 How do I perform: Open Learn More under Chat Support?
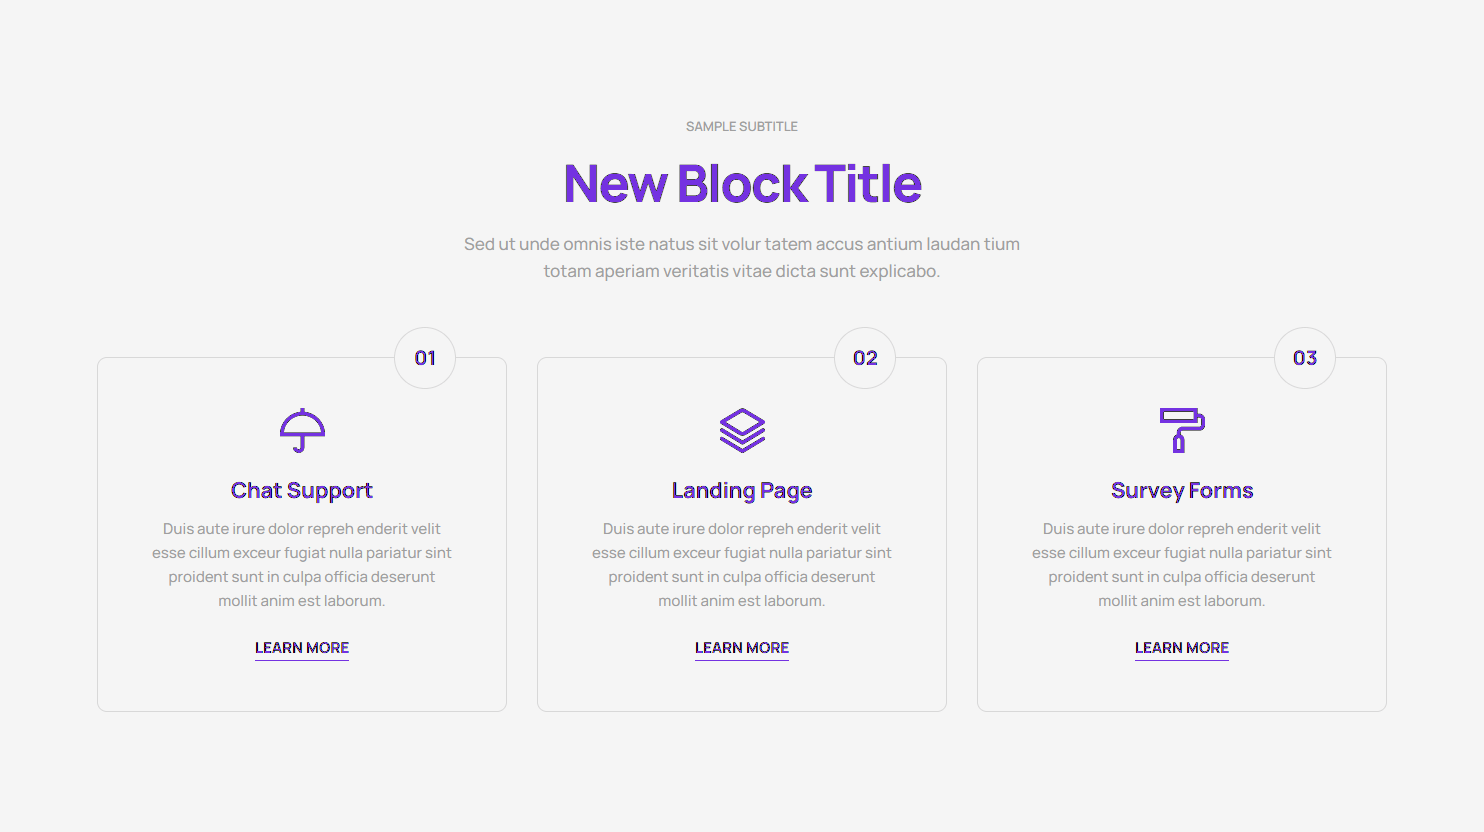pos(302,648)
